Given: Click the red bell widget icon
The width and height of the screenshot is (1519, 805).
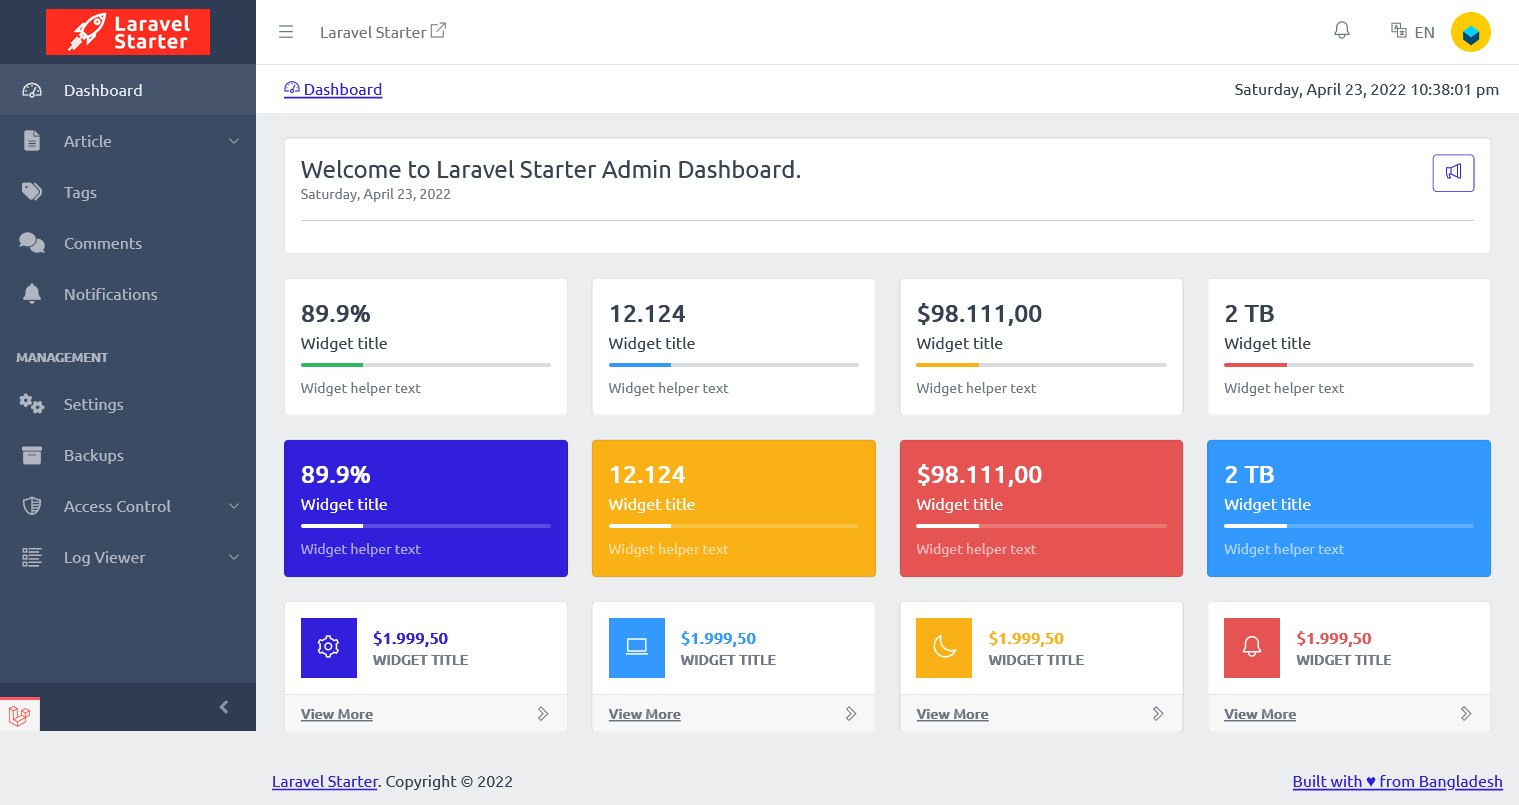Looking at the screenshot, I should click(1252, 647).
